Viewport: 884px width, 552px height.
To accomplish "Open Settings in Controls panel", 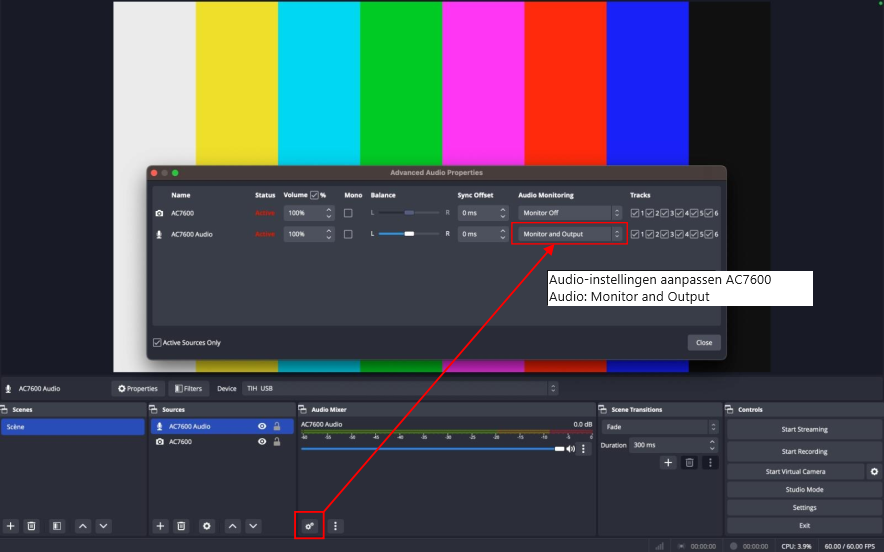I will [x=805, y=507].
